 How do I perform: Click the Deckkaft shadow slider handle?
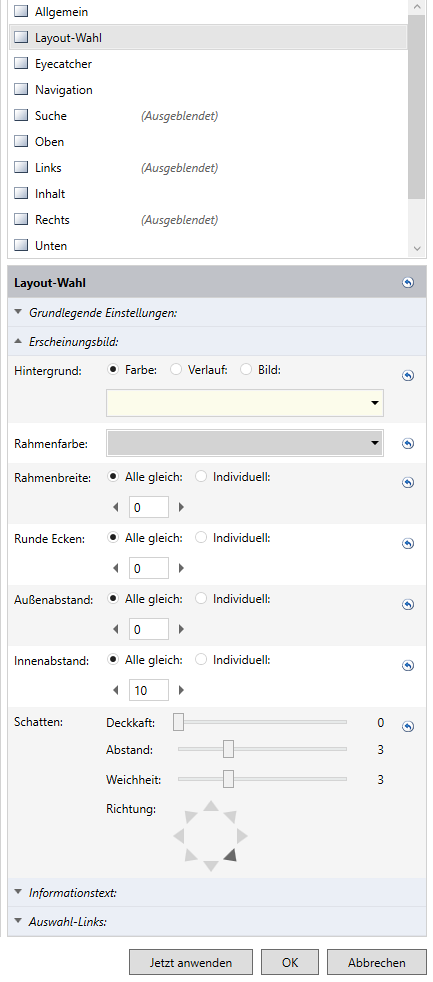[x=179, y=722]
